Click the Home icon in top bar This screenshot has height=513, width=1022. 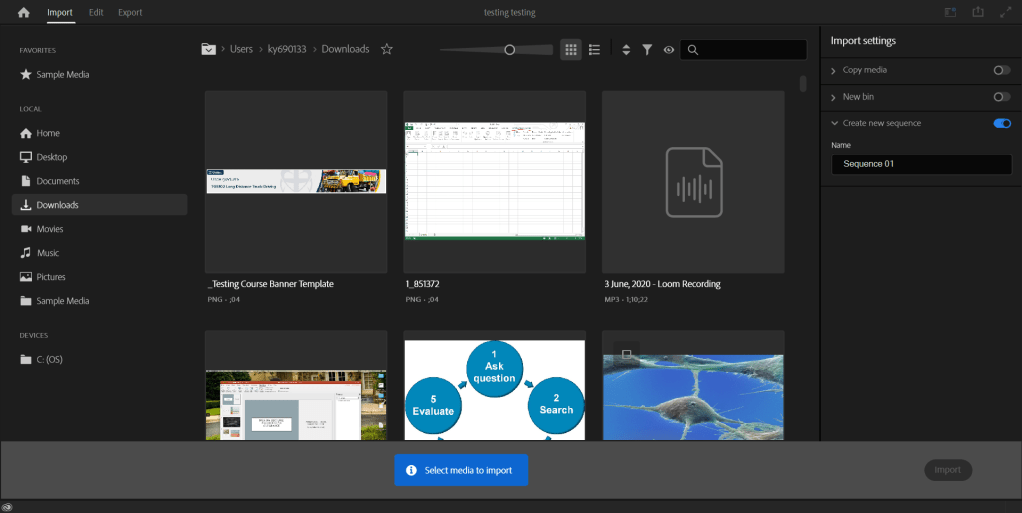tap(24, 13)
